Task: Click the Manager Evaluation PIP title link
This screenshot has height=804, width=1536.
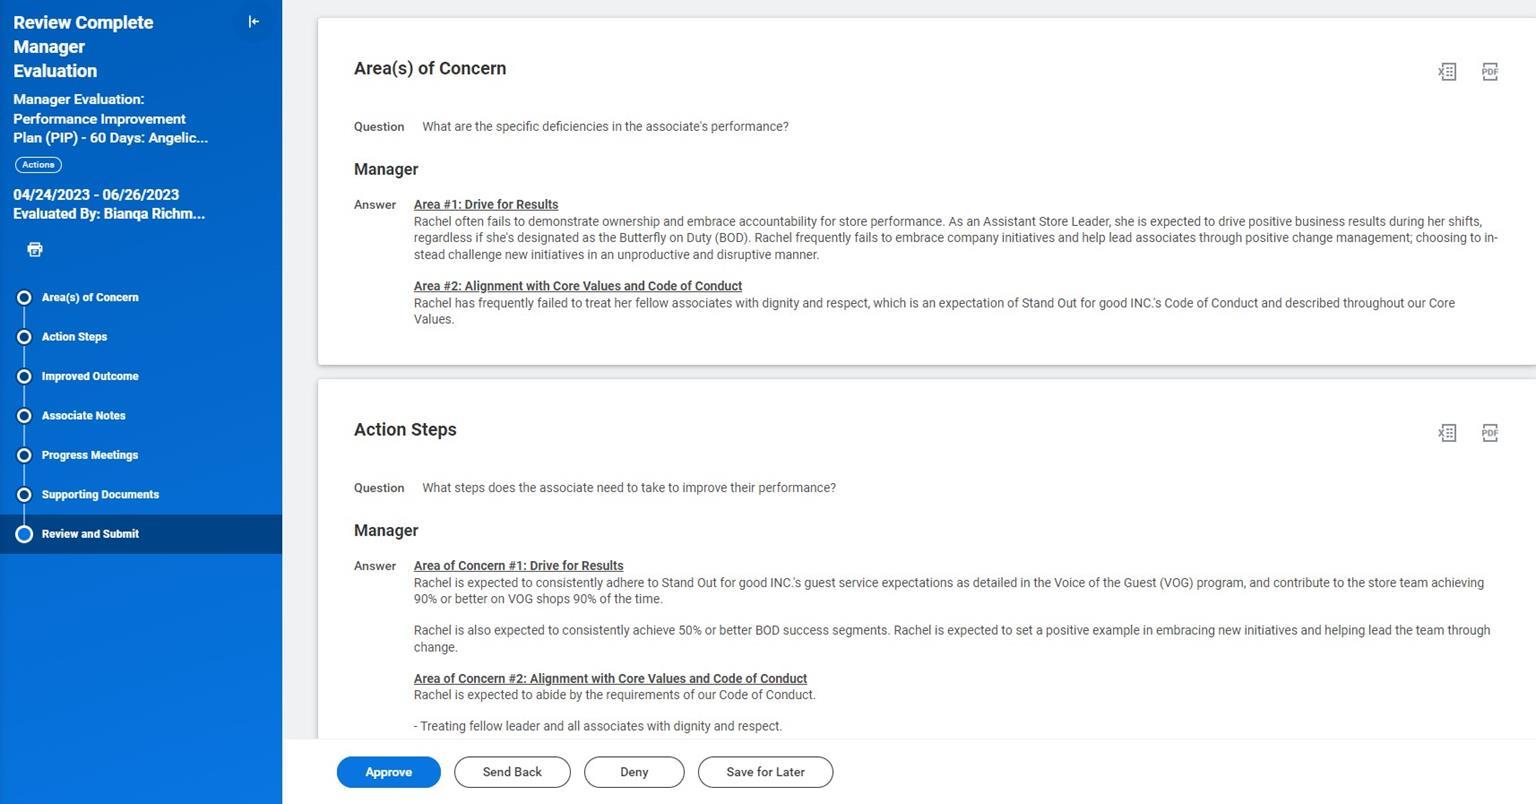Action: point(110,118)
